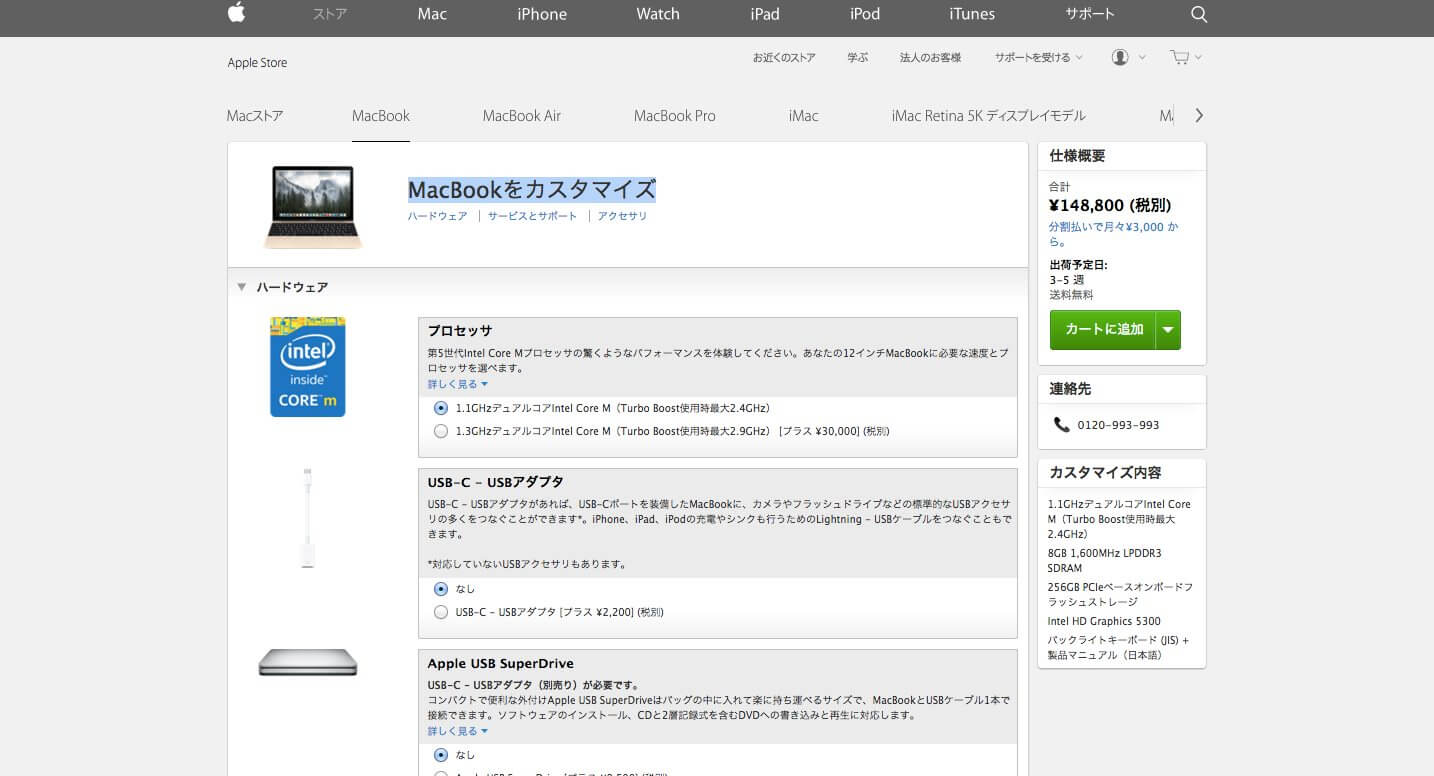The image size is (1434, 776).
Task: Open Mac in top navigation
Action: pyautogui.click(x=432, y=14)
